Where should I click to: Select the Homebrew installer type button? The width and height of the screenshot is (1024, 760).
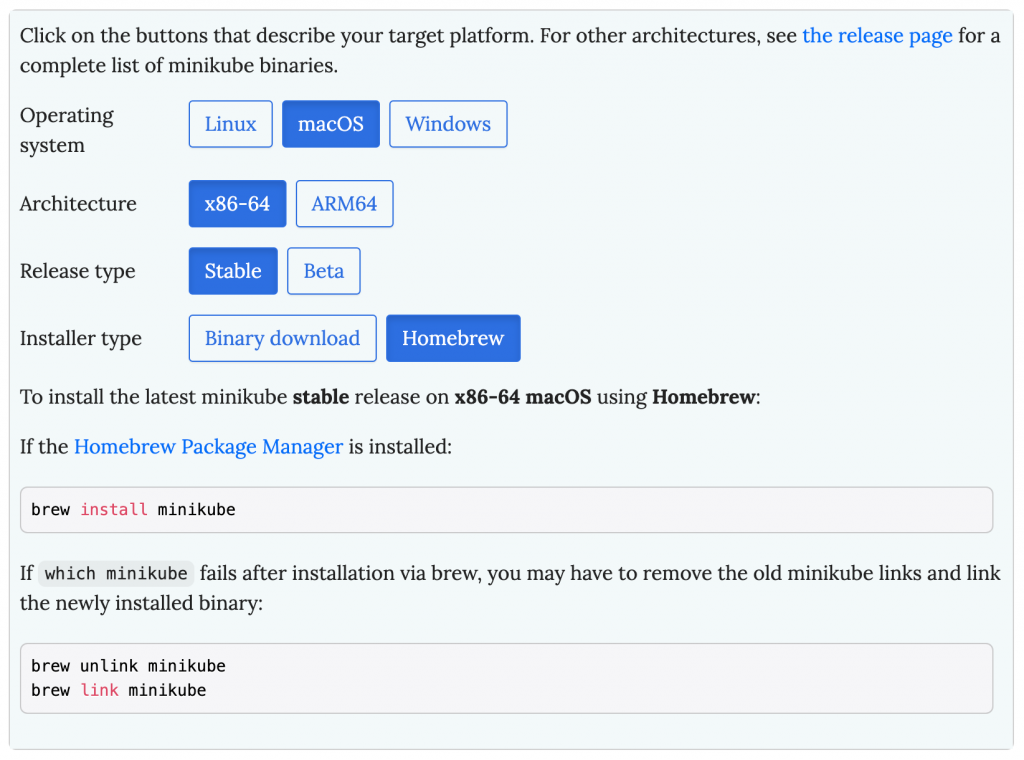(x=453, y=338)
